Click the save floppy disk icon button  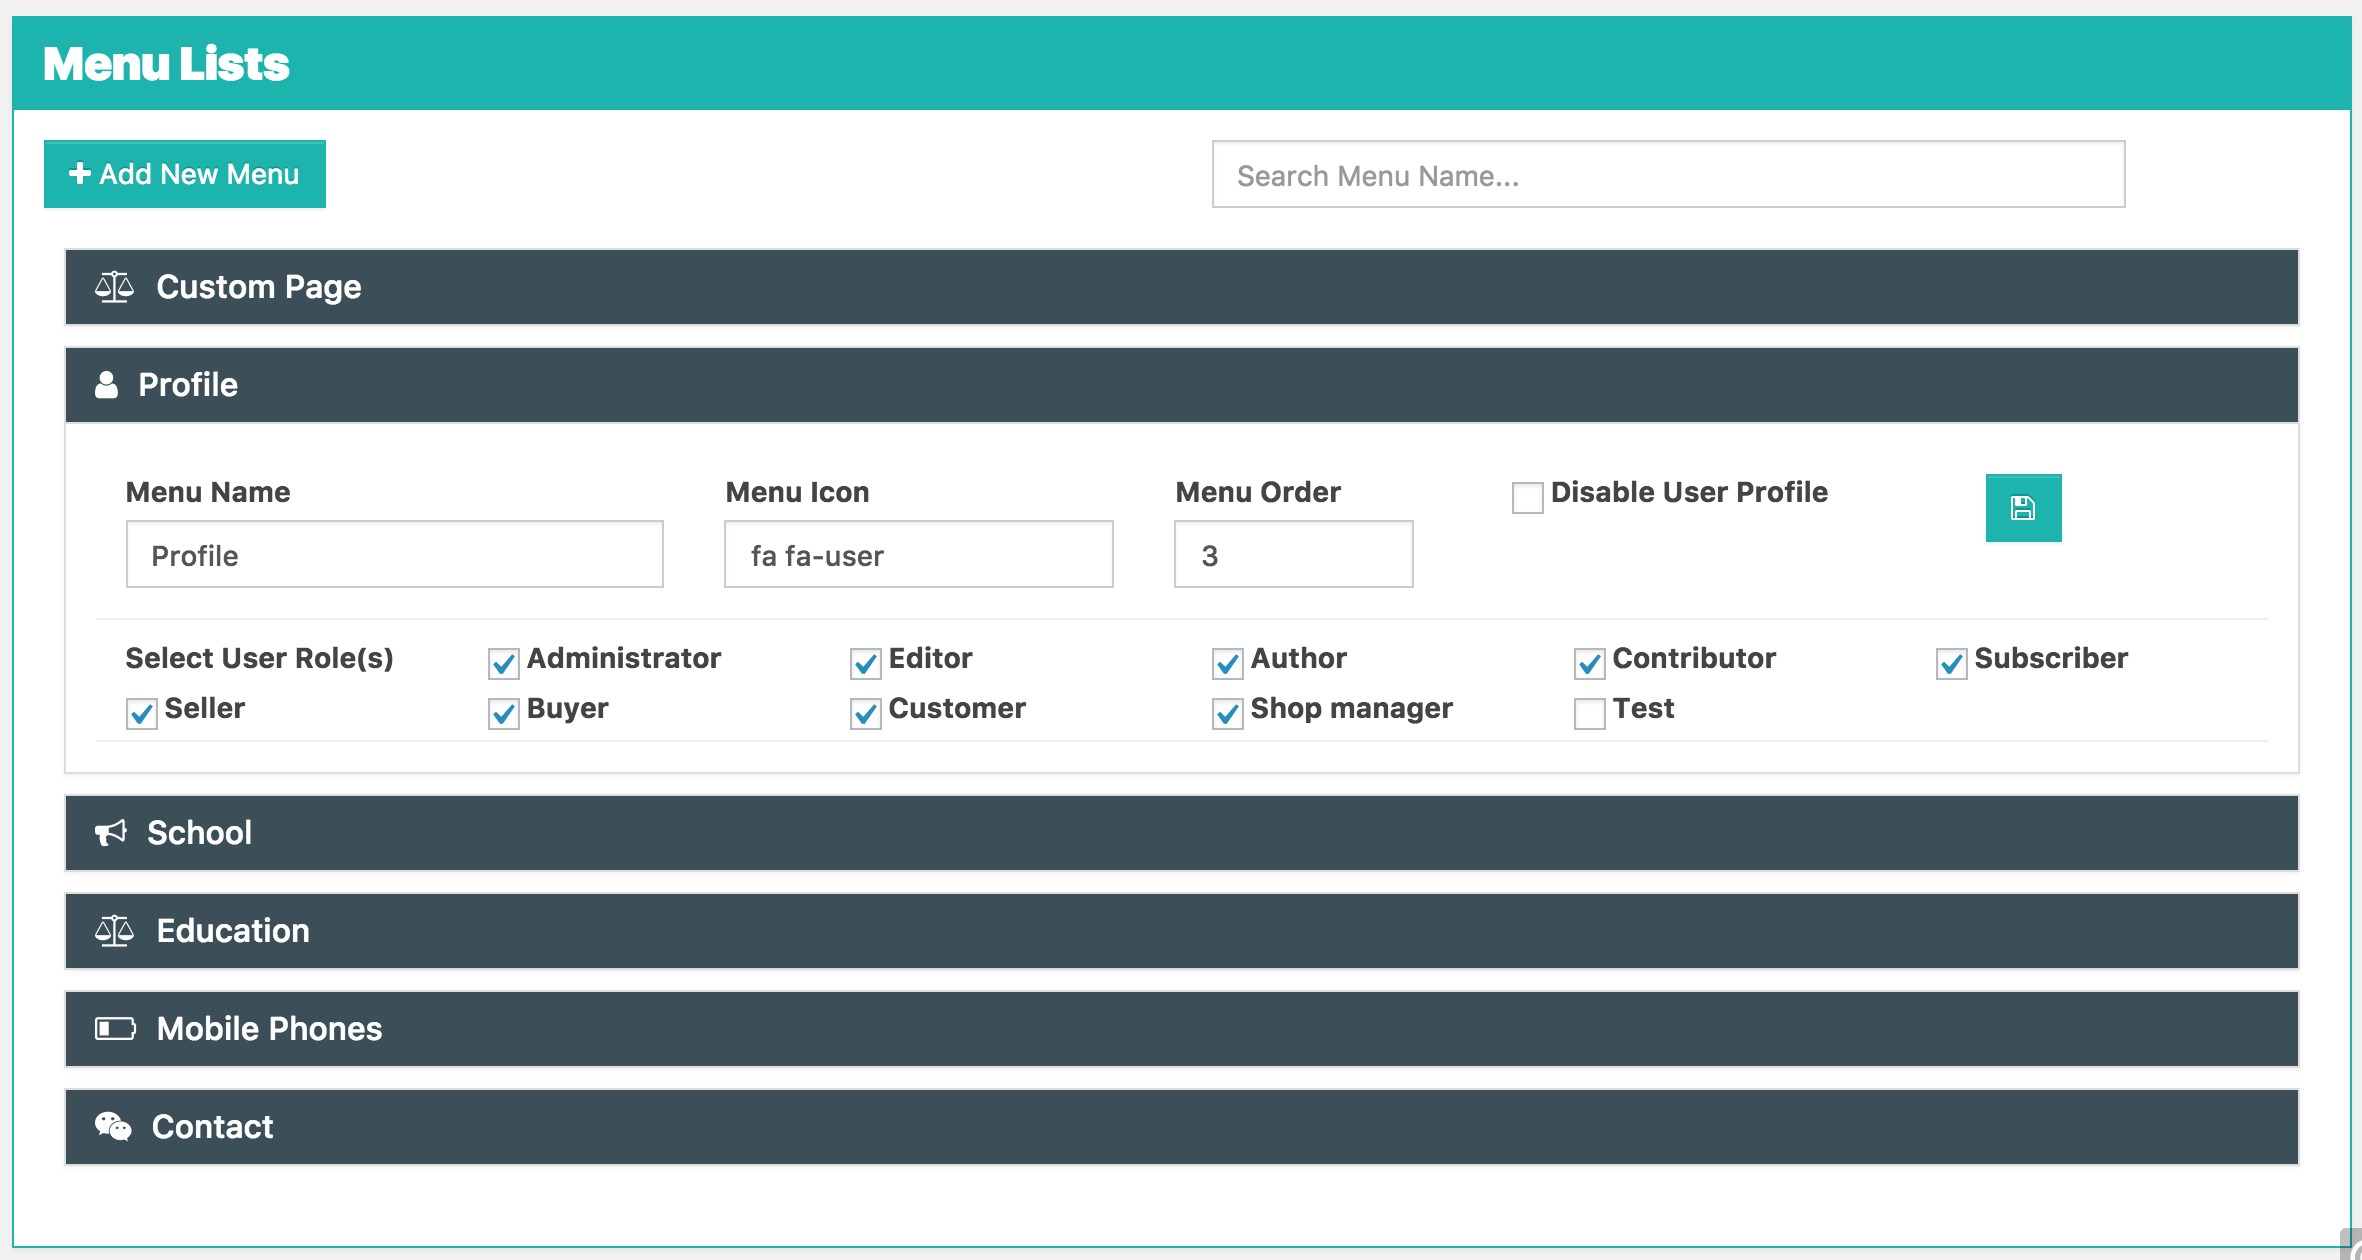tap(2022, 508)
